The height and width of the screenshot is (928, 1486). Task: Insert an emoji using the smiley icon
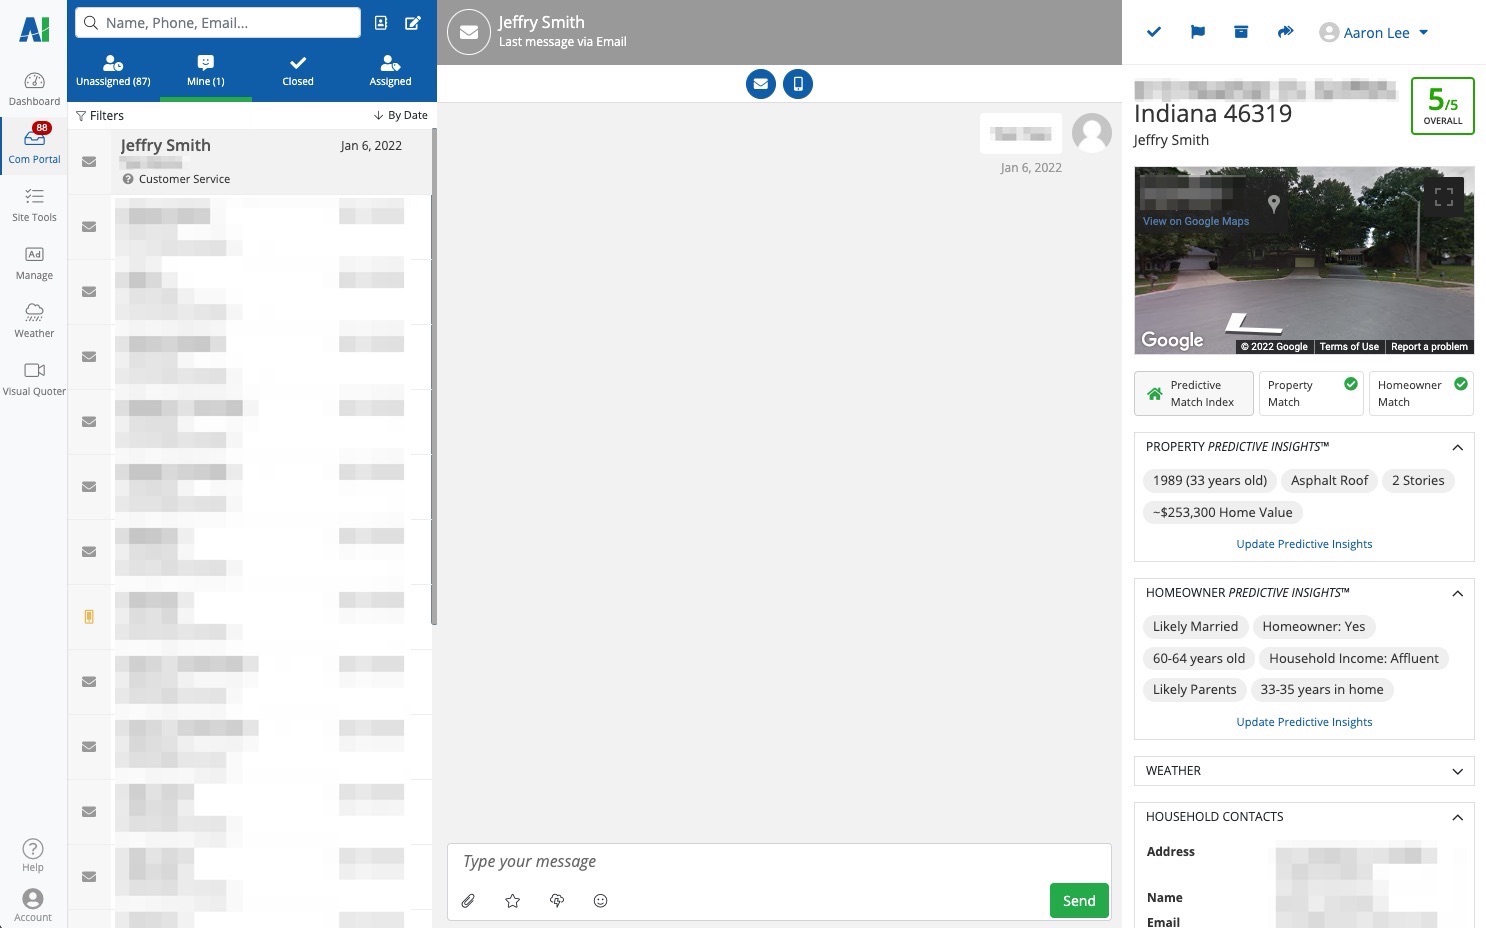[600, 901]
